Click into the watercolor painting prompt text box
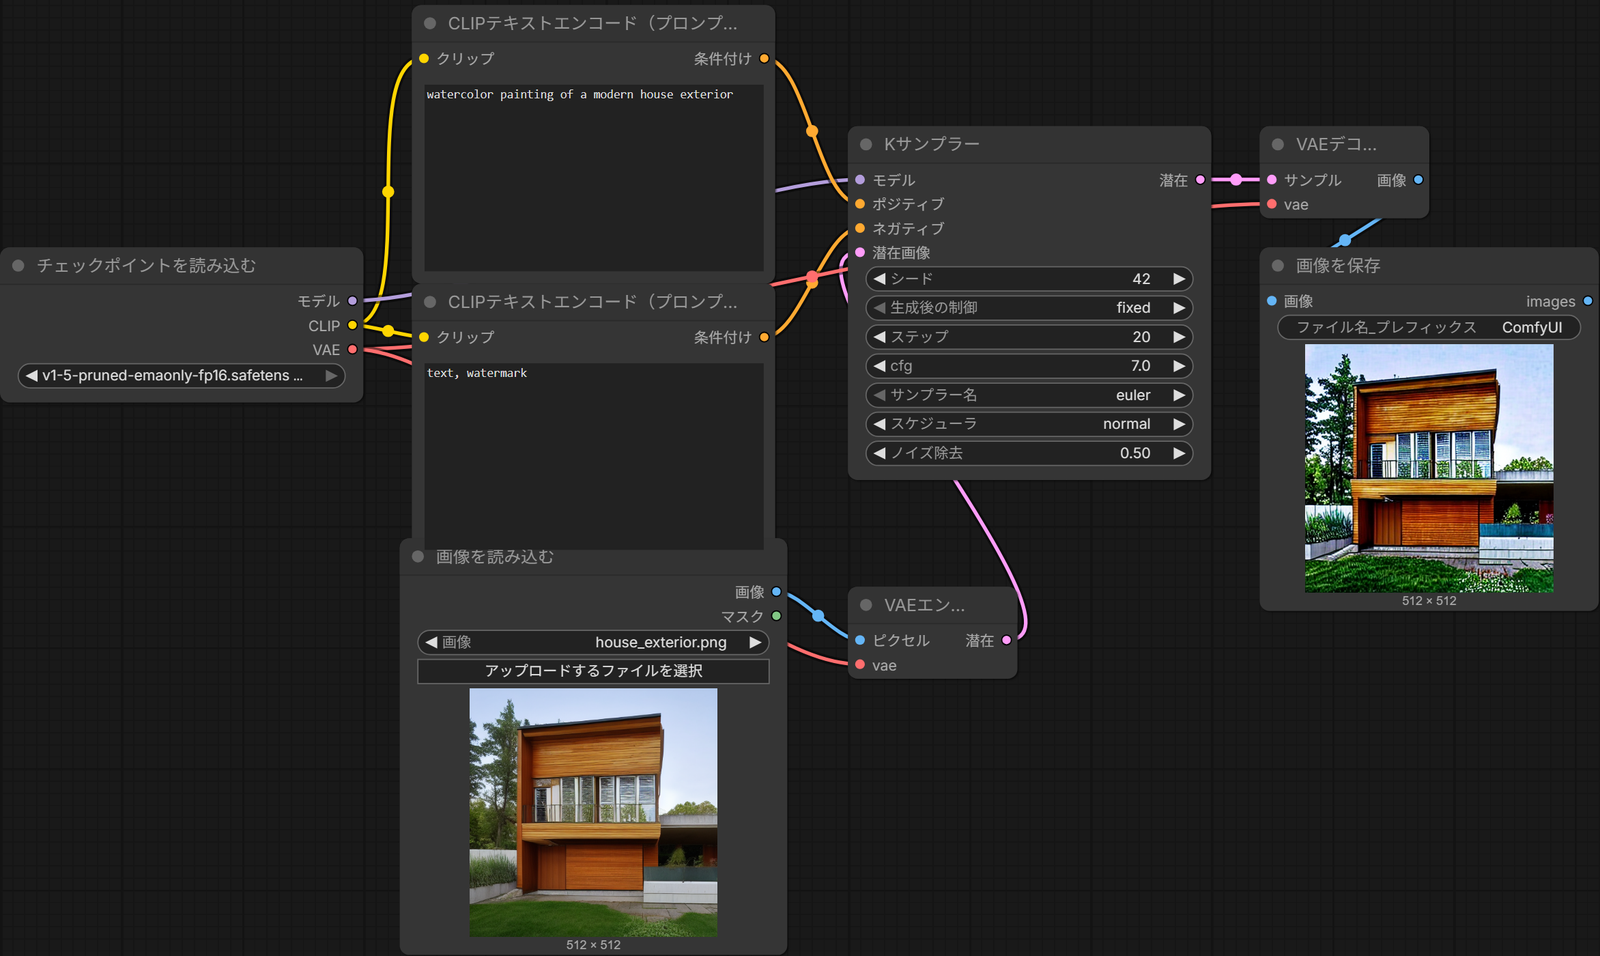 click(594, 178)
